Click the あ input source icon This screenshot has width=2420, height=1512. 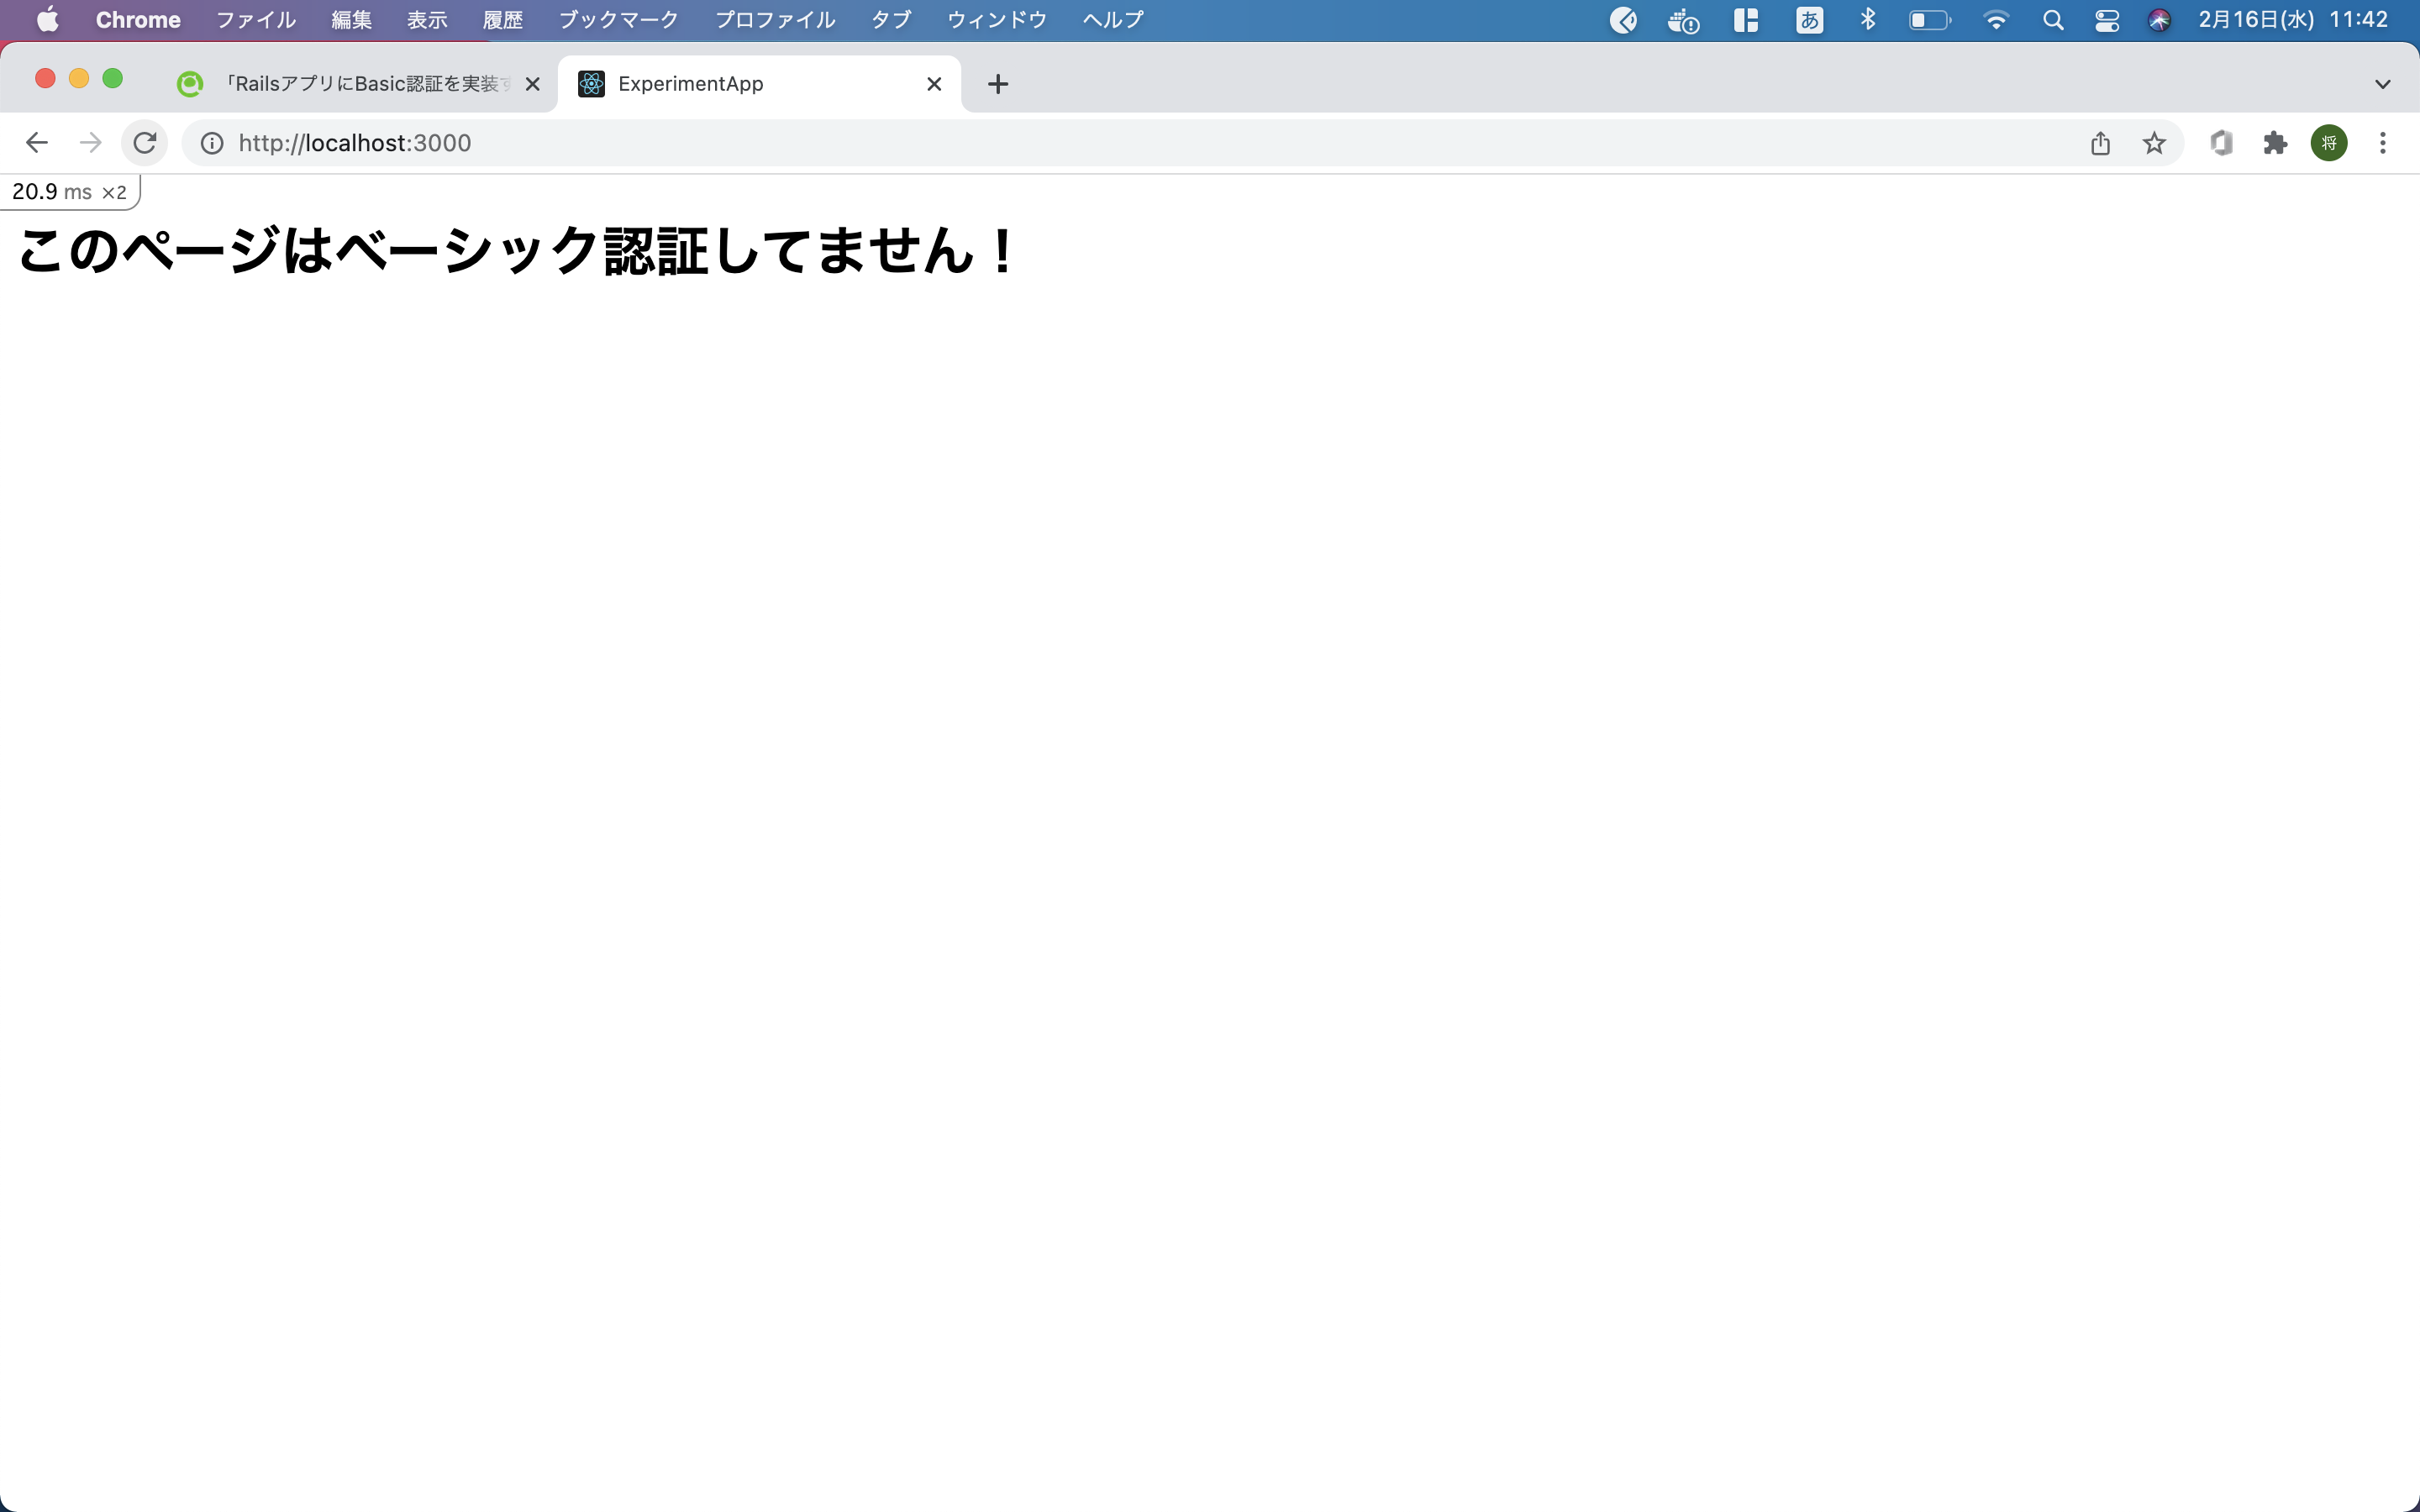click(x=1809, y=19)
